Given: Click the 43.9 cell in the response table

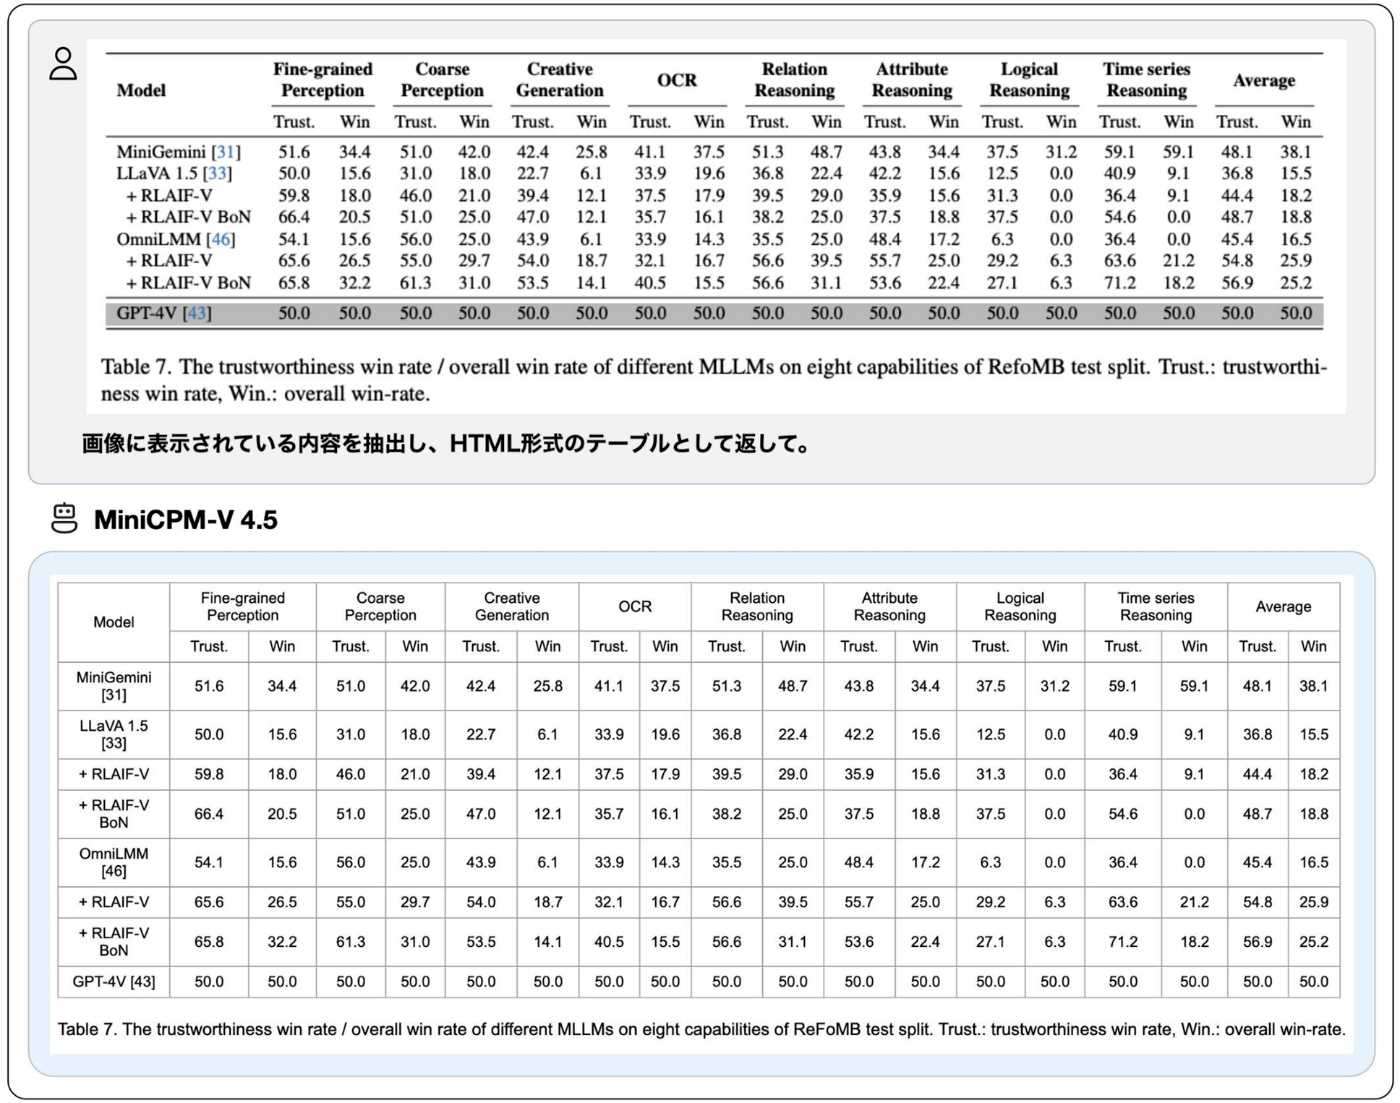Looking at the screenshot, I should click(x=481, y=862).
